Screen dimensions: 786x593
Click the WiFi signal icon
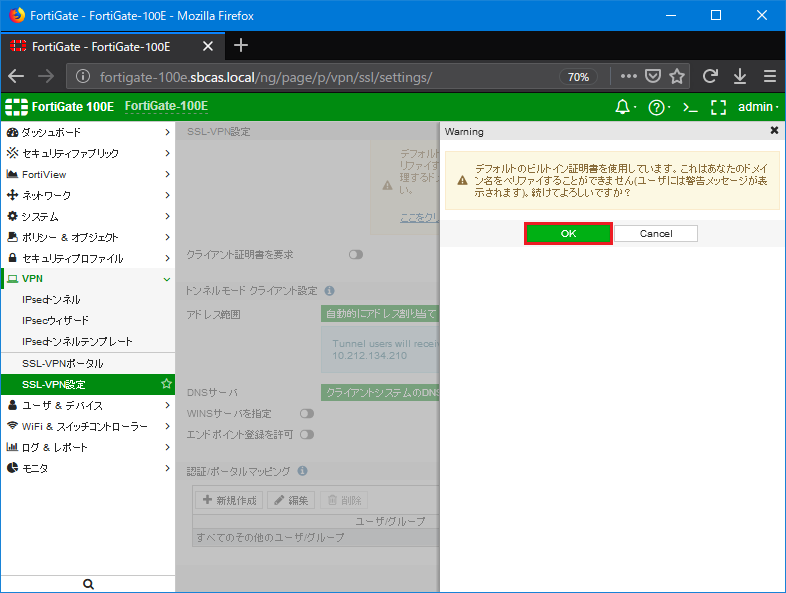pyautogui.click(x=12, y=426)
